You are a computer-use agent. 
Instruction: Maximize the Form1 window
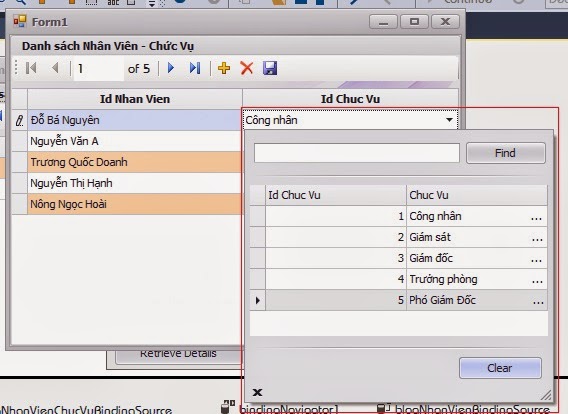point(414,22)
